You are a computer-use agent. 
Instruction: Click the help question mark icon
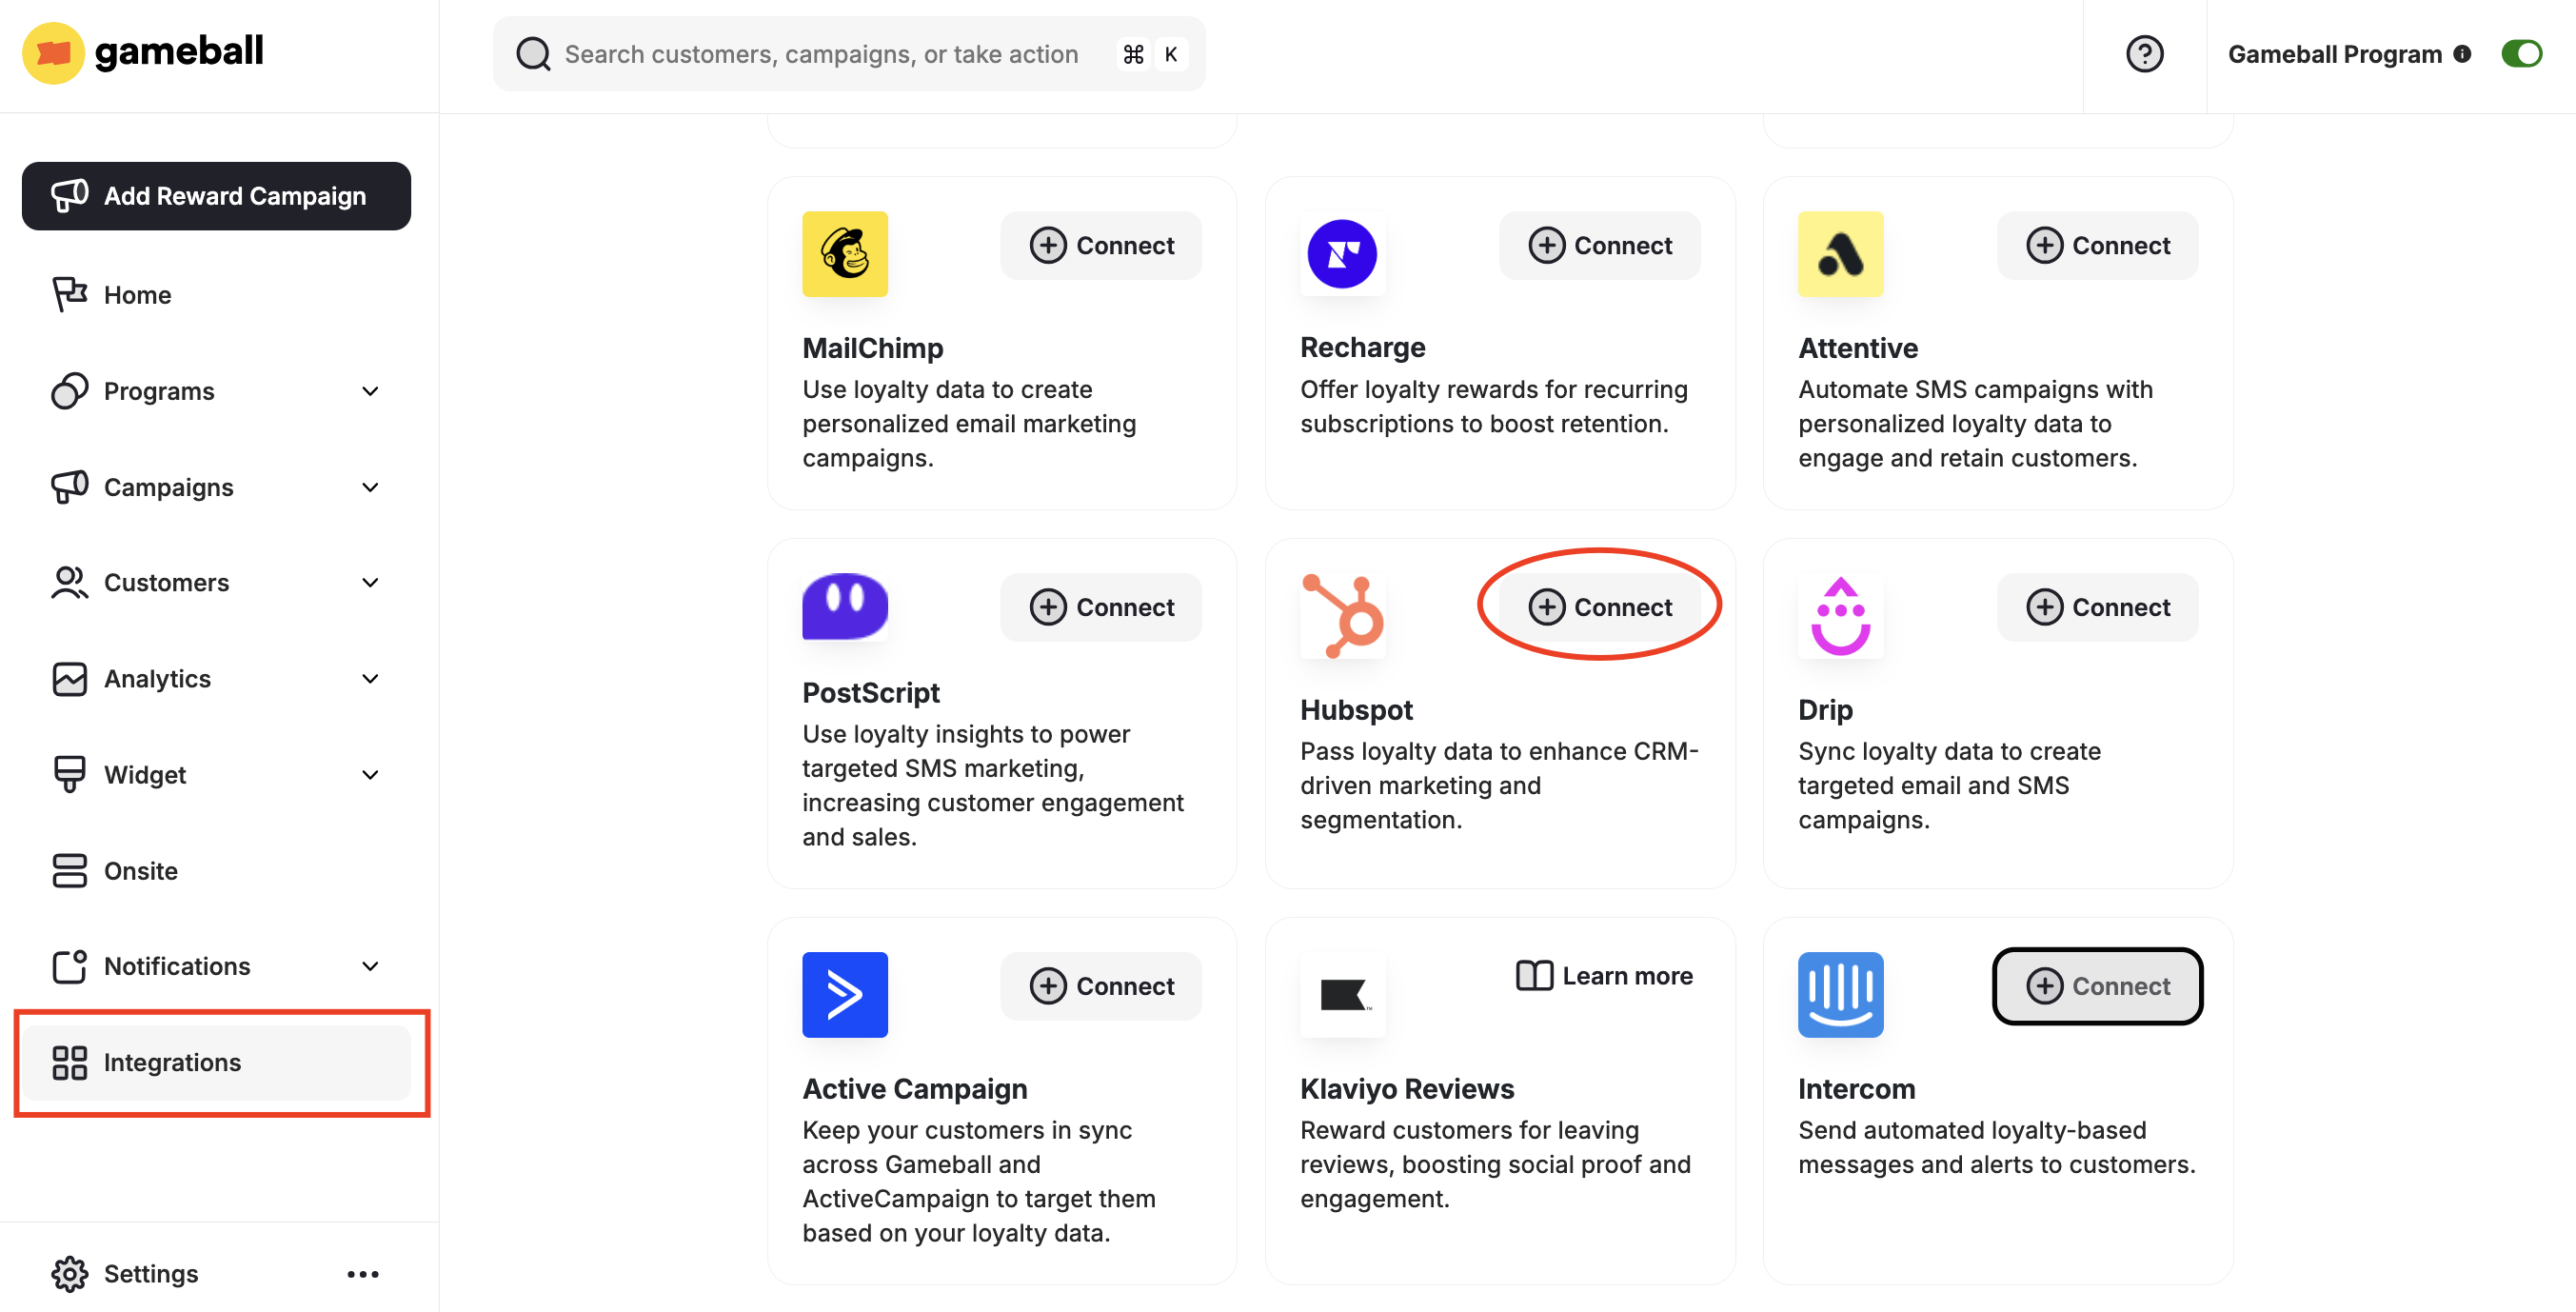[2144, 54]
